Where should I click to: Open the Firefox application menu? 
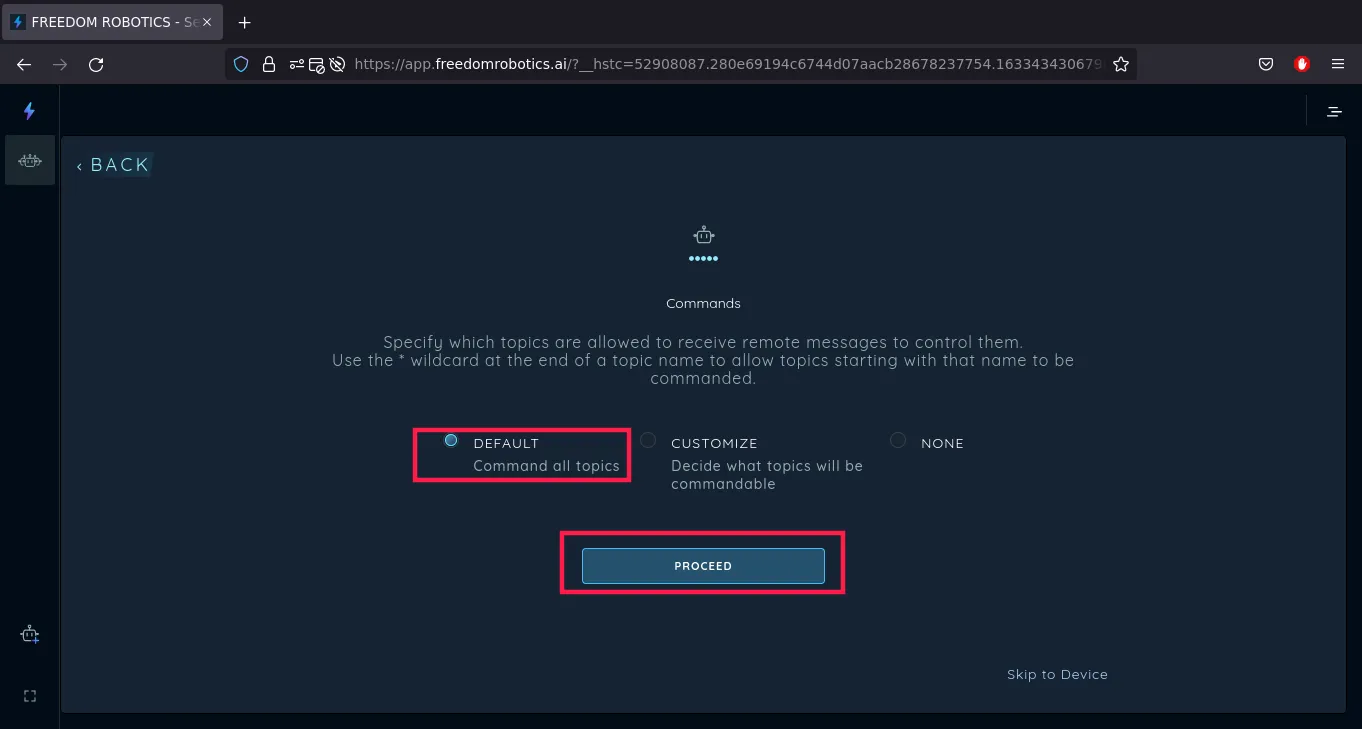pyautogui.click(x=1338, y=64)
